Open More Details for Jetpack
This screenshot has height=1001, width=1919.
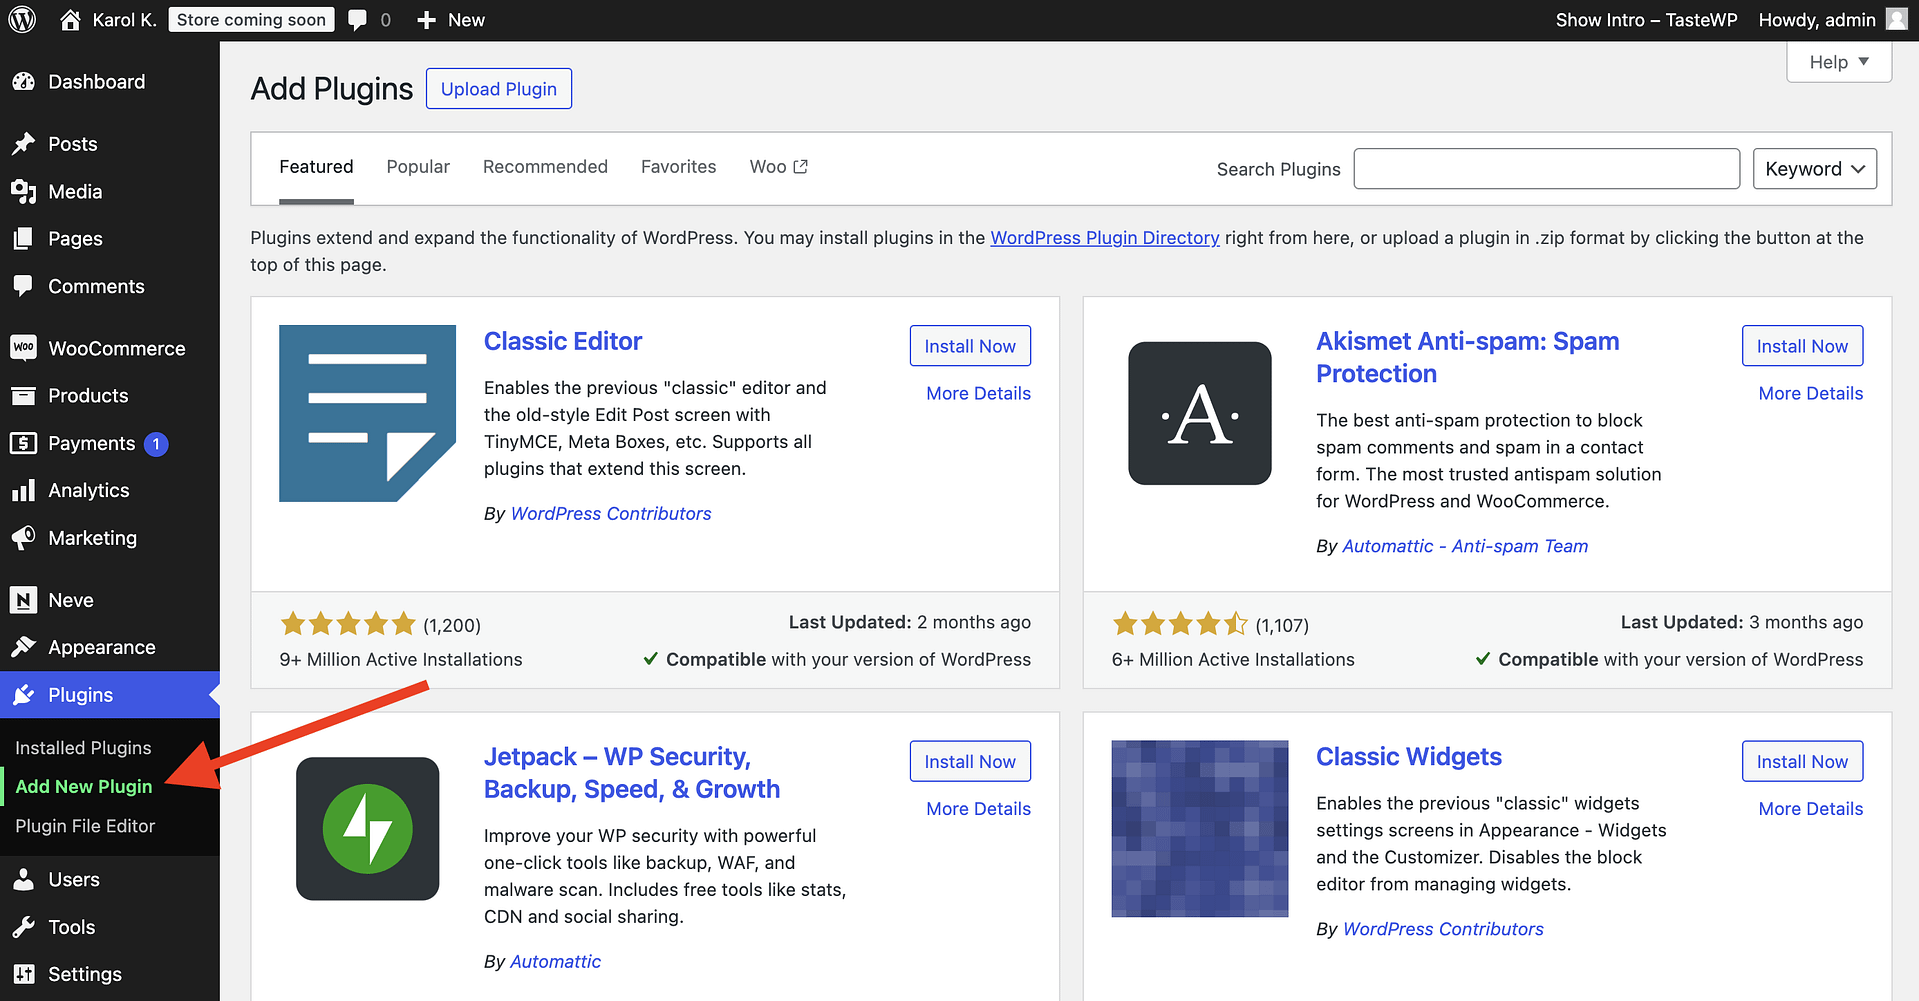point(978,809)
